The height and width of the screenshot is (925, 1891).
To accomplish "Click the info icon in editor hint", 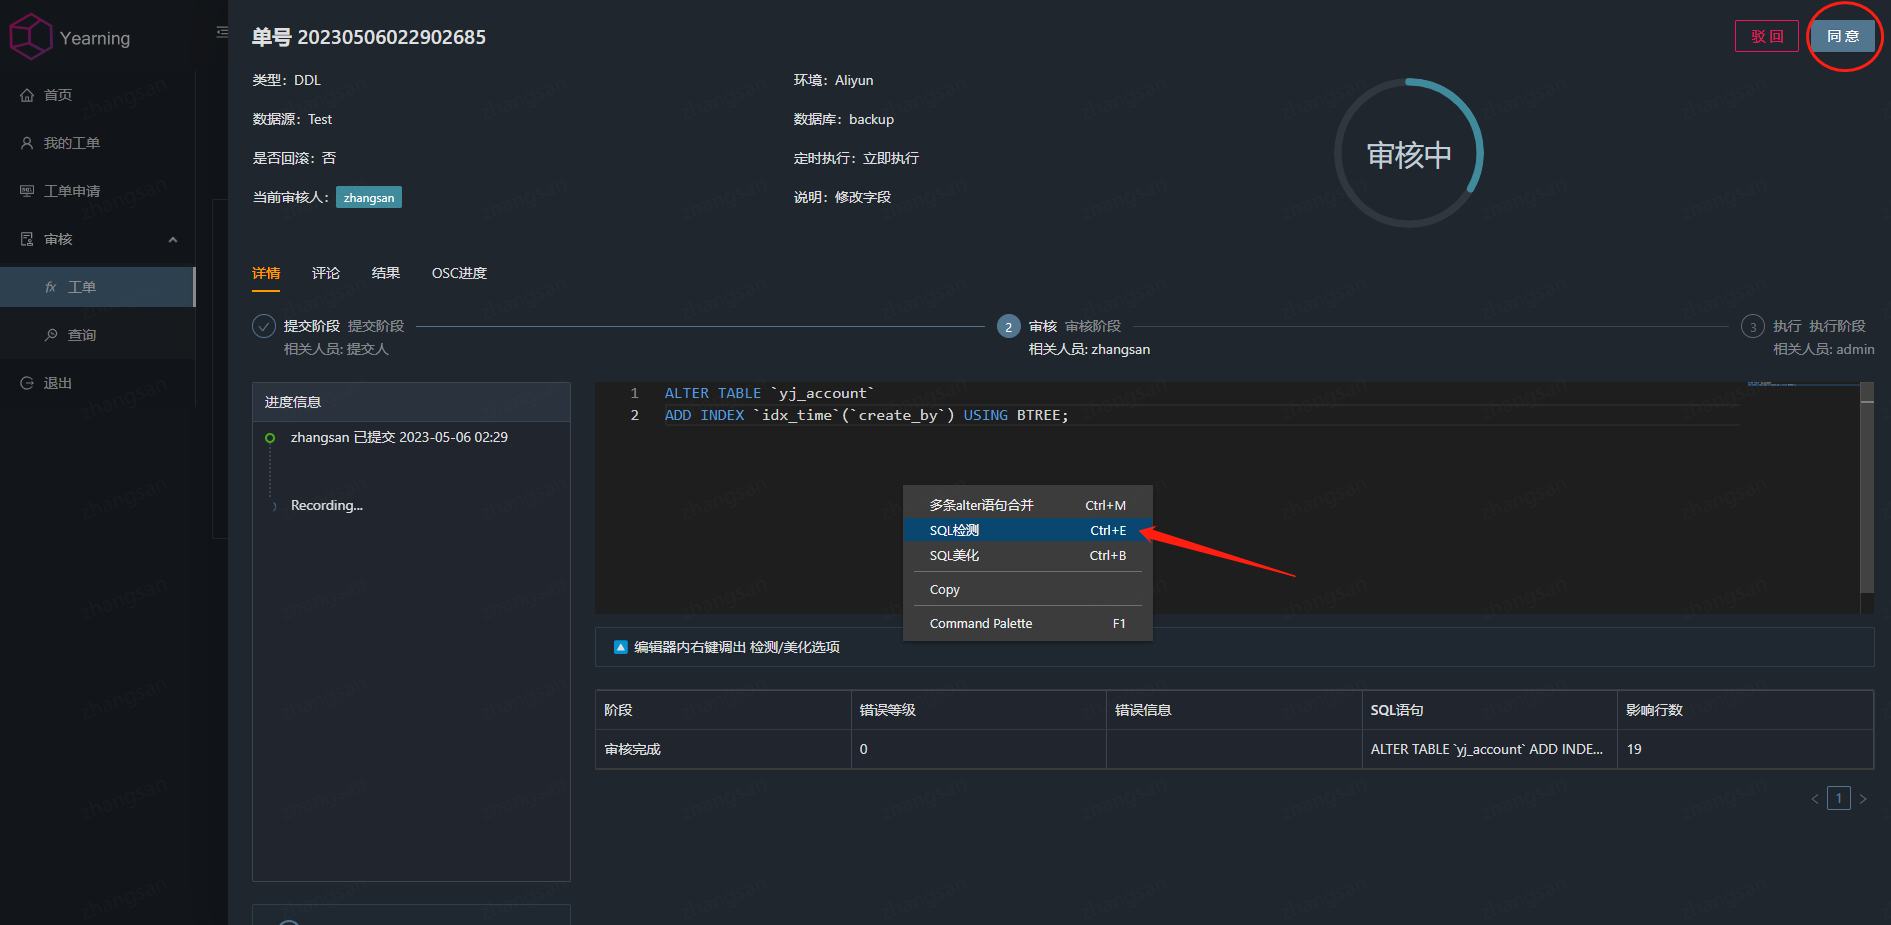I will 620,647.
